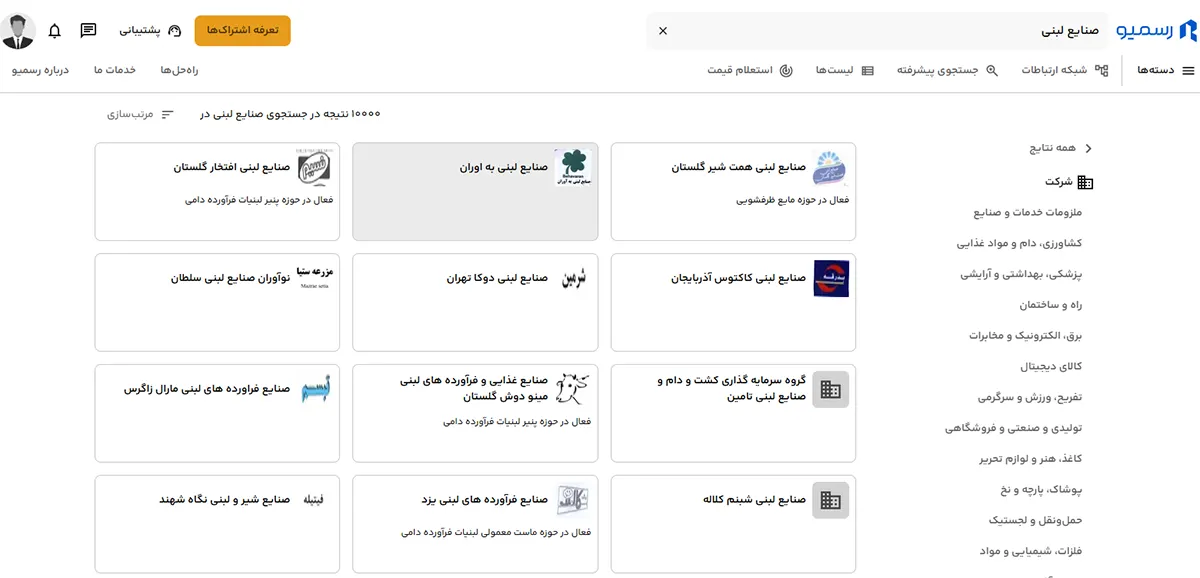Filter by ملزومات خدمات و صنایع
The height and width of the screenshot is (578, 1200).
point(1027,213)
